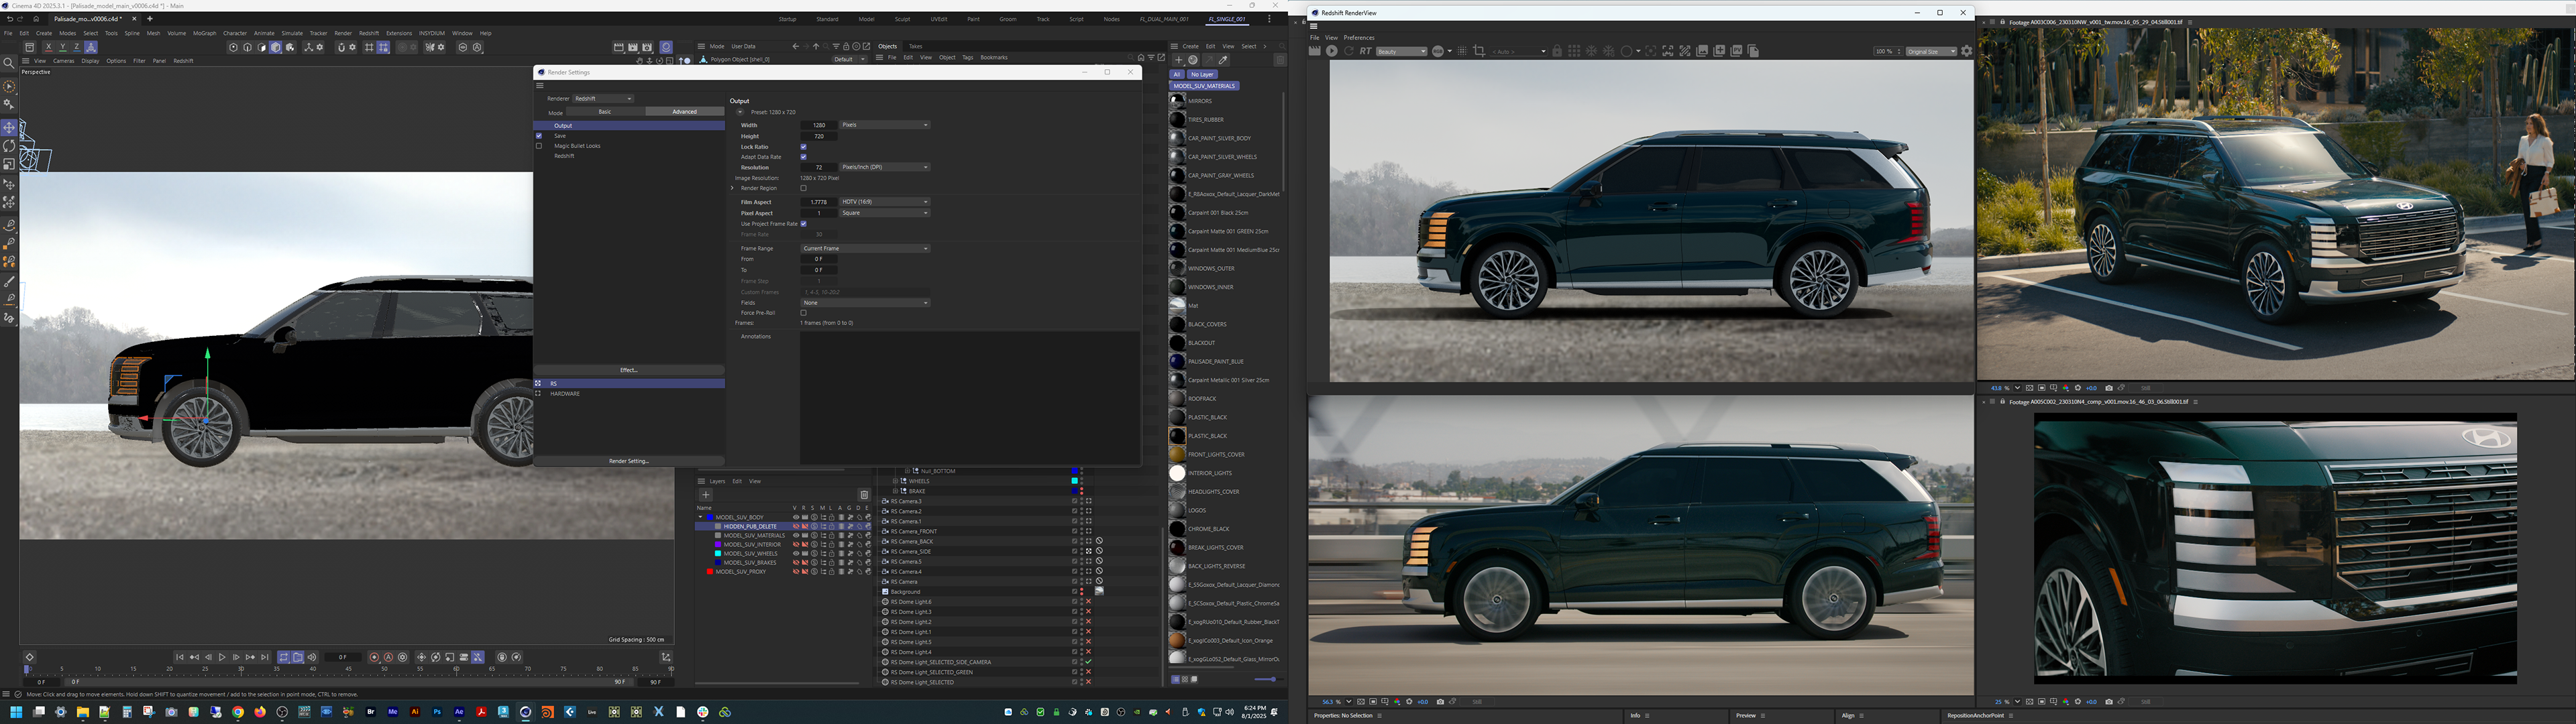Open RenderView settings gear

[x=1966, y=51]
